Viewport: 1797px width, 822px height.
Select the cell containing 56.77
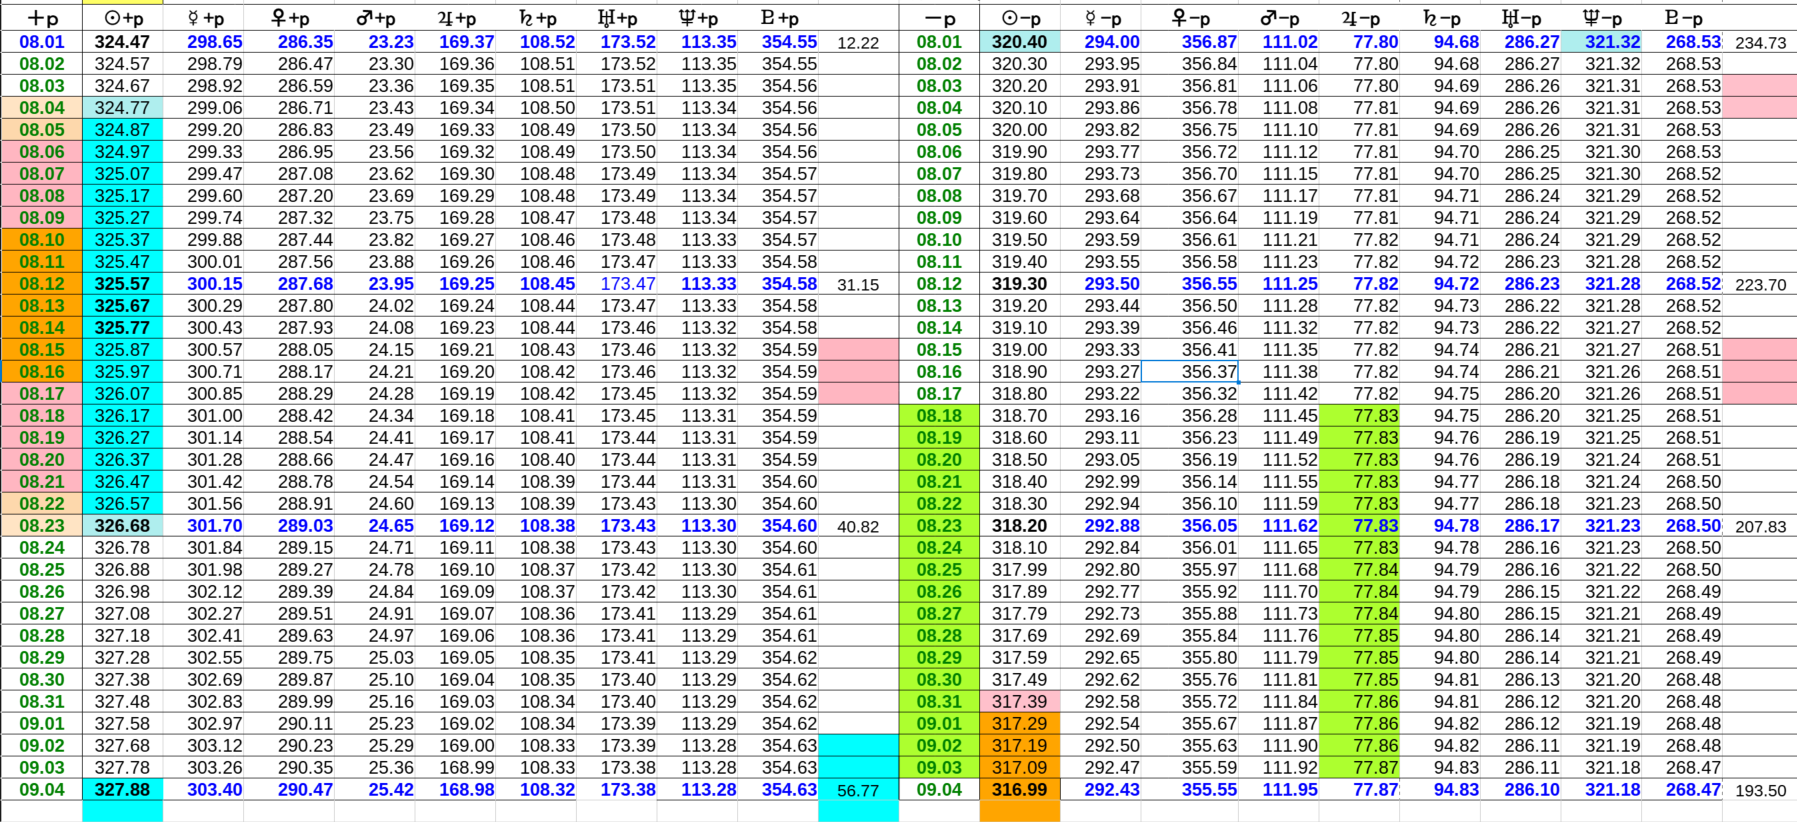[x=858, y=790]
